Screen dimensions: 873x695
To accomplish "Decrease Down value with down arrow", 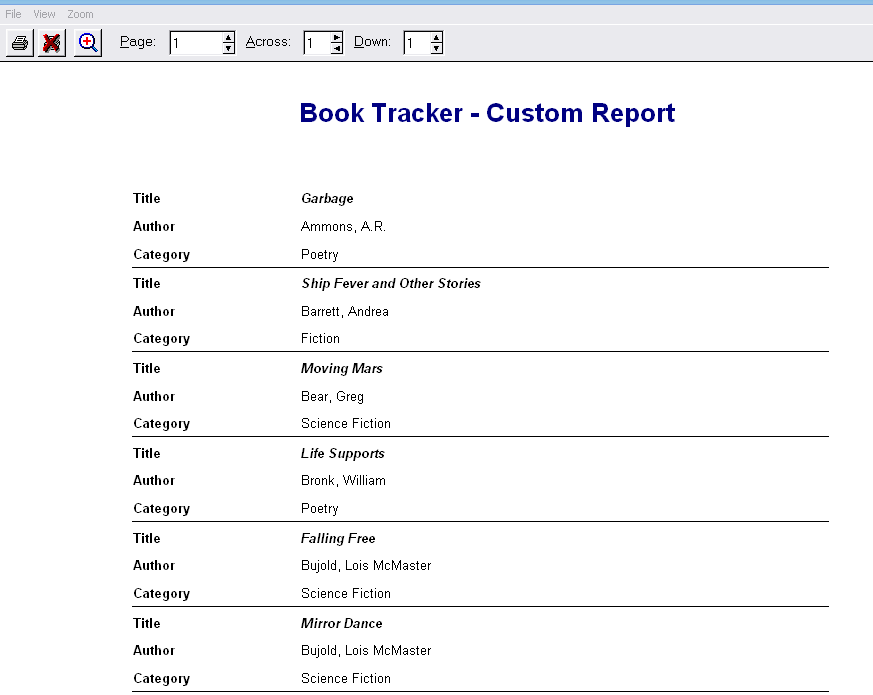I will [x=436, y=48].
